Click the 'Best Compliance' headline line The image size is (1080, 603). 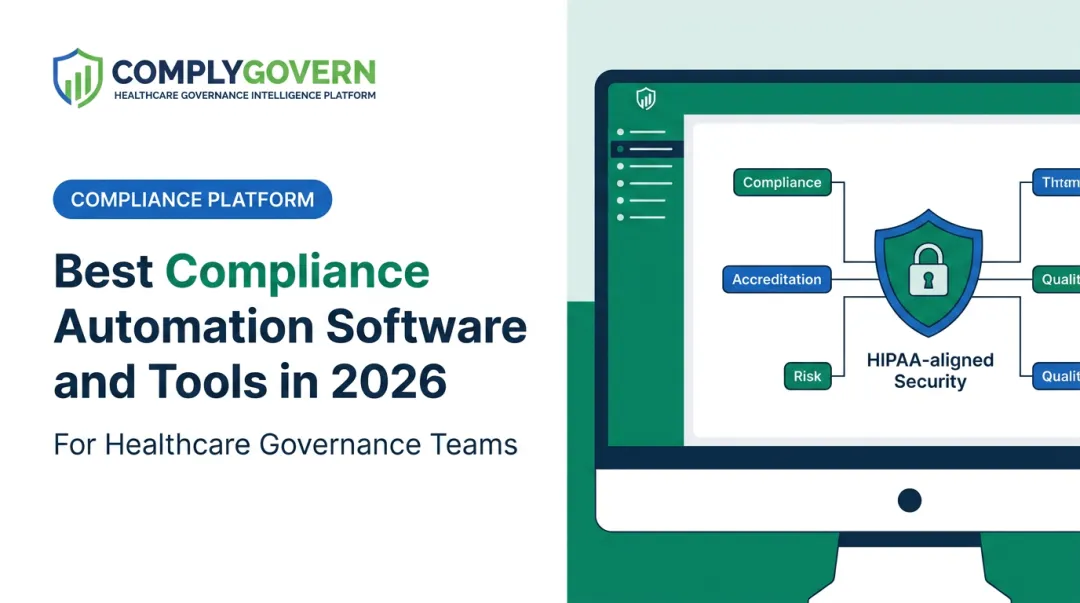242,272
